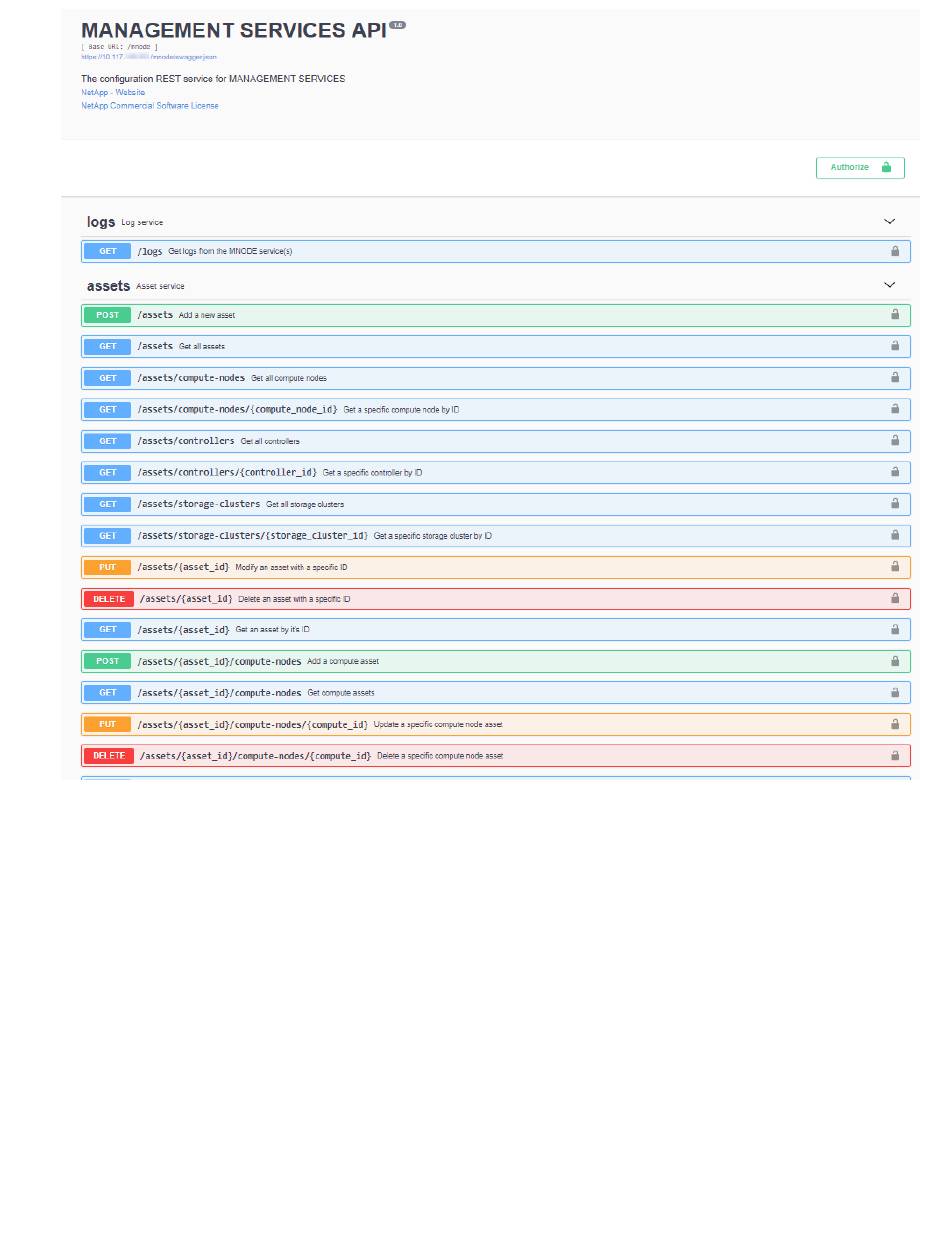Open the NetApp - Website link
Viewport: 950px width, 1260px height.
coord(113,92)
